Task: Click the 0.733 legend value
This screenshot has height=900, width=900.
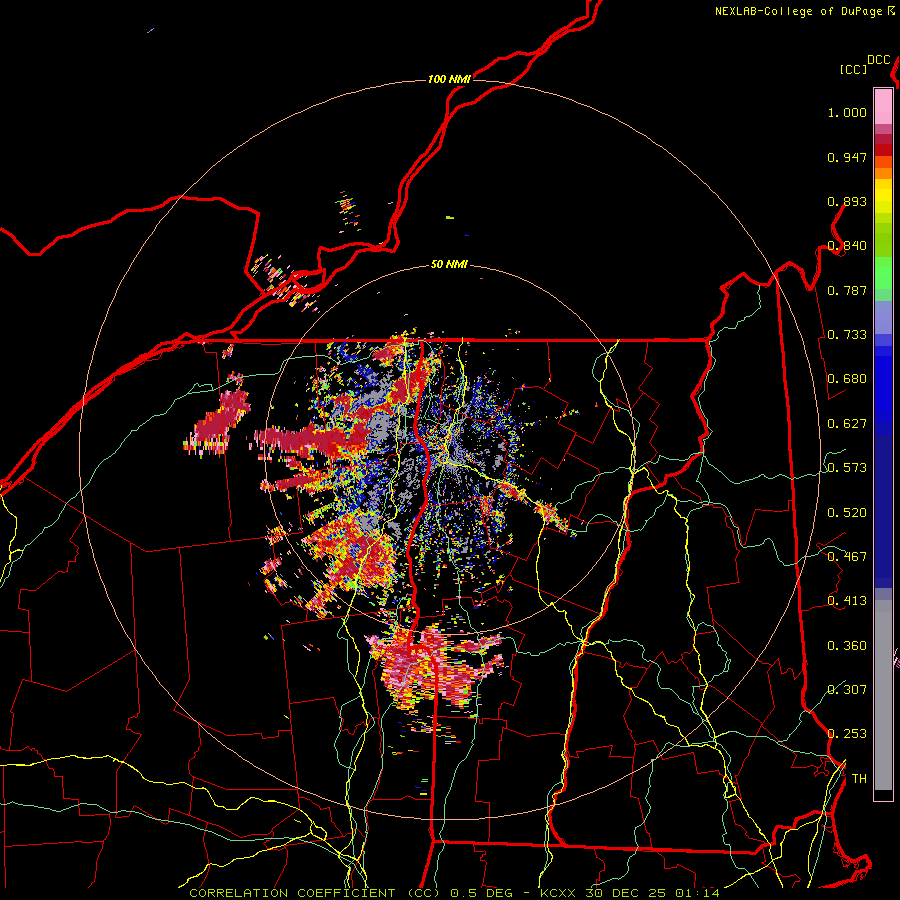Action: [847, 335]
